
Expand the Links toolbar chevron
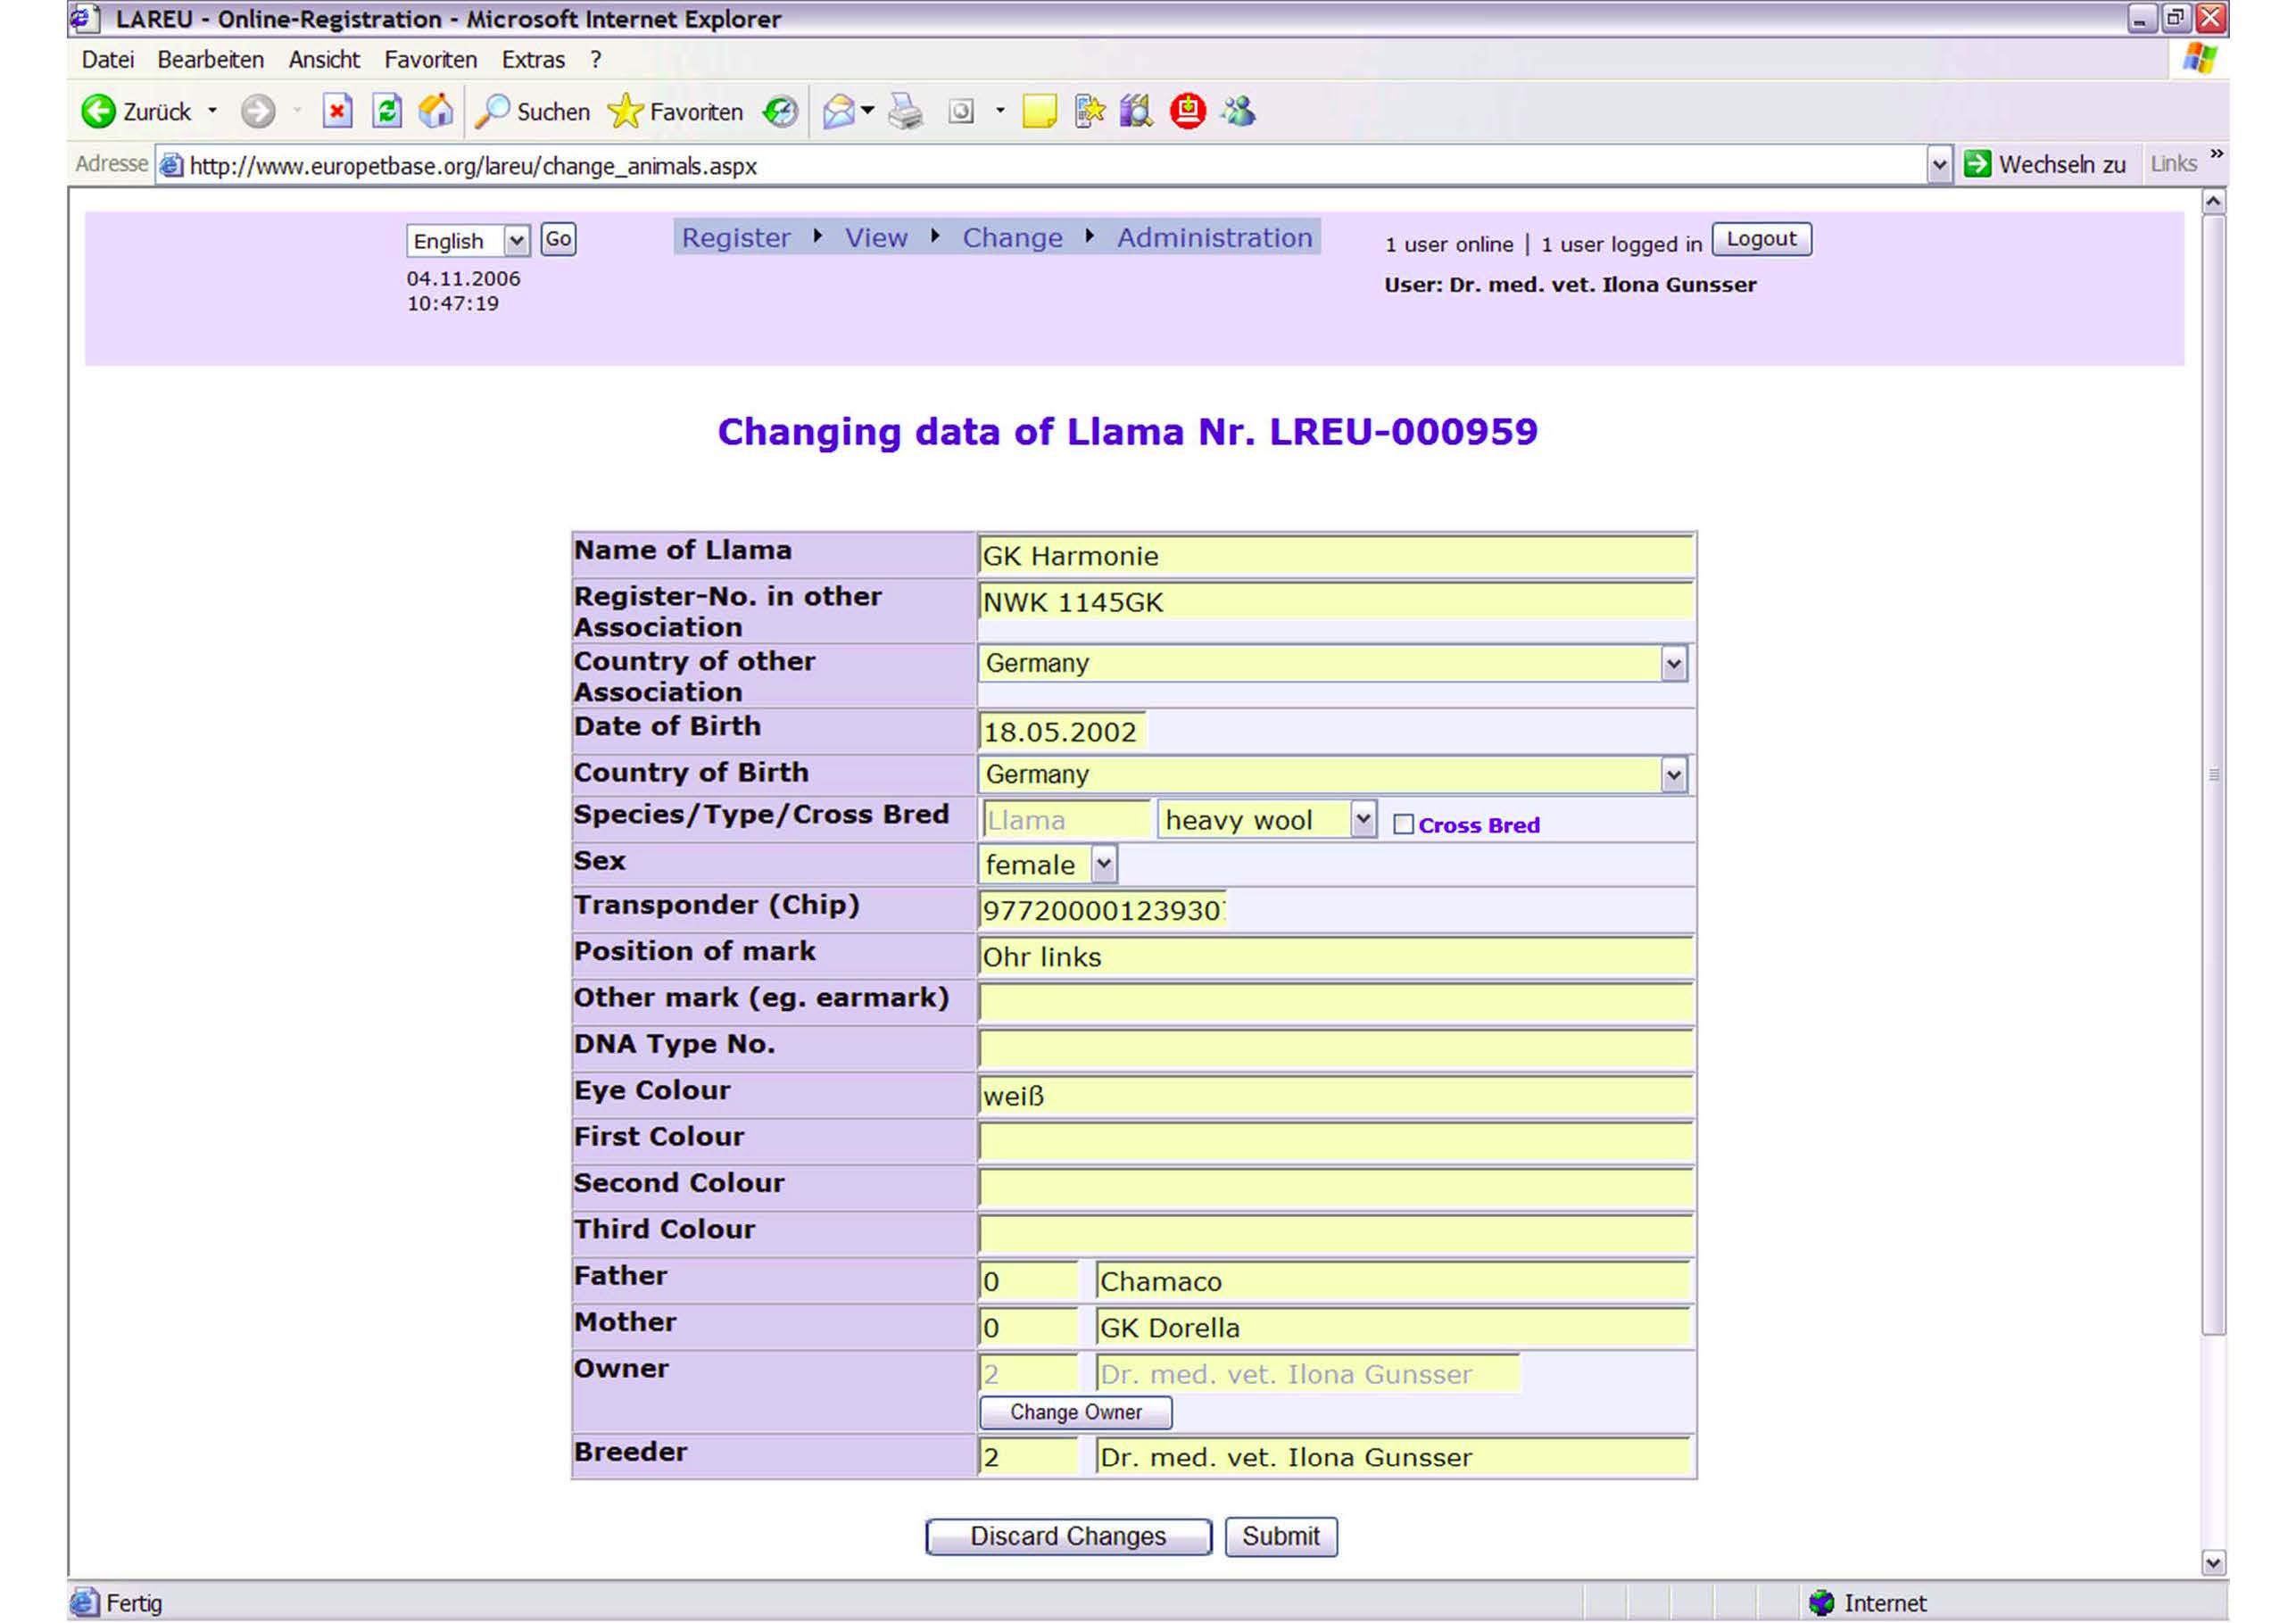coord(2217,154)
